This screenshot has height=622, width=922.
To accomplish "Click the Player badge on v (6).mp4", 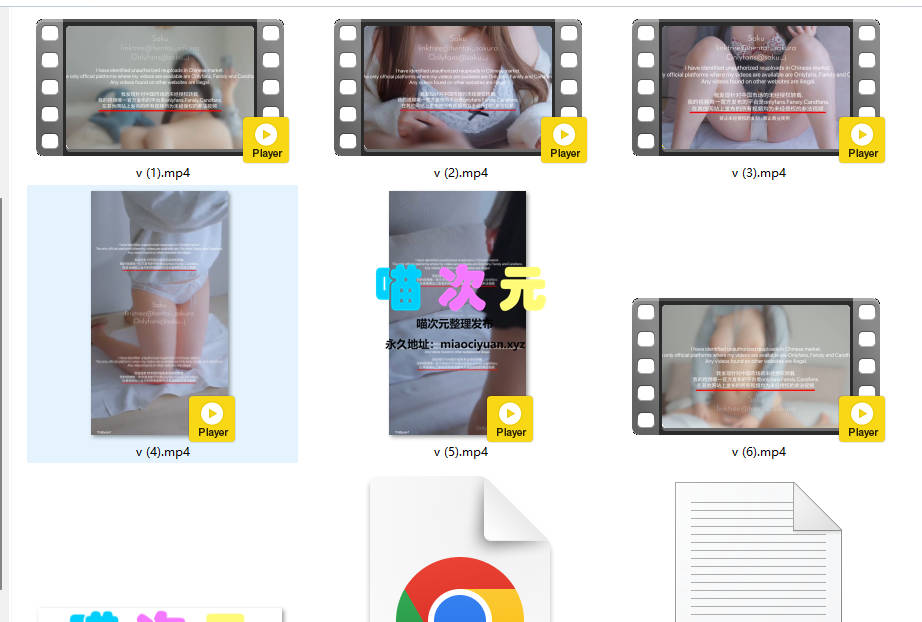I will tap(863, 419).
